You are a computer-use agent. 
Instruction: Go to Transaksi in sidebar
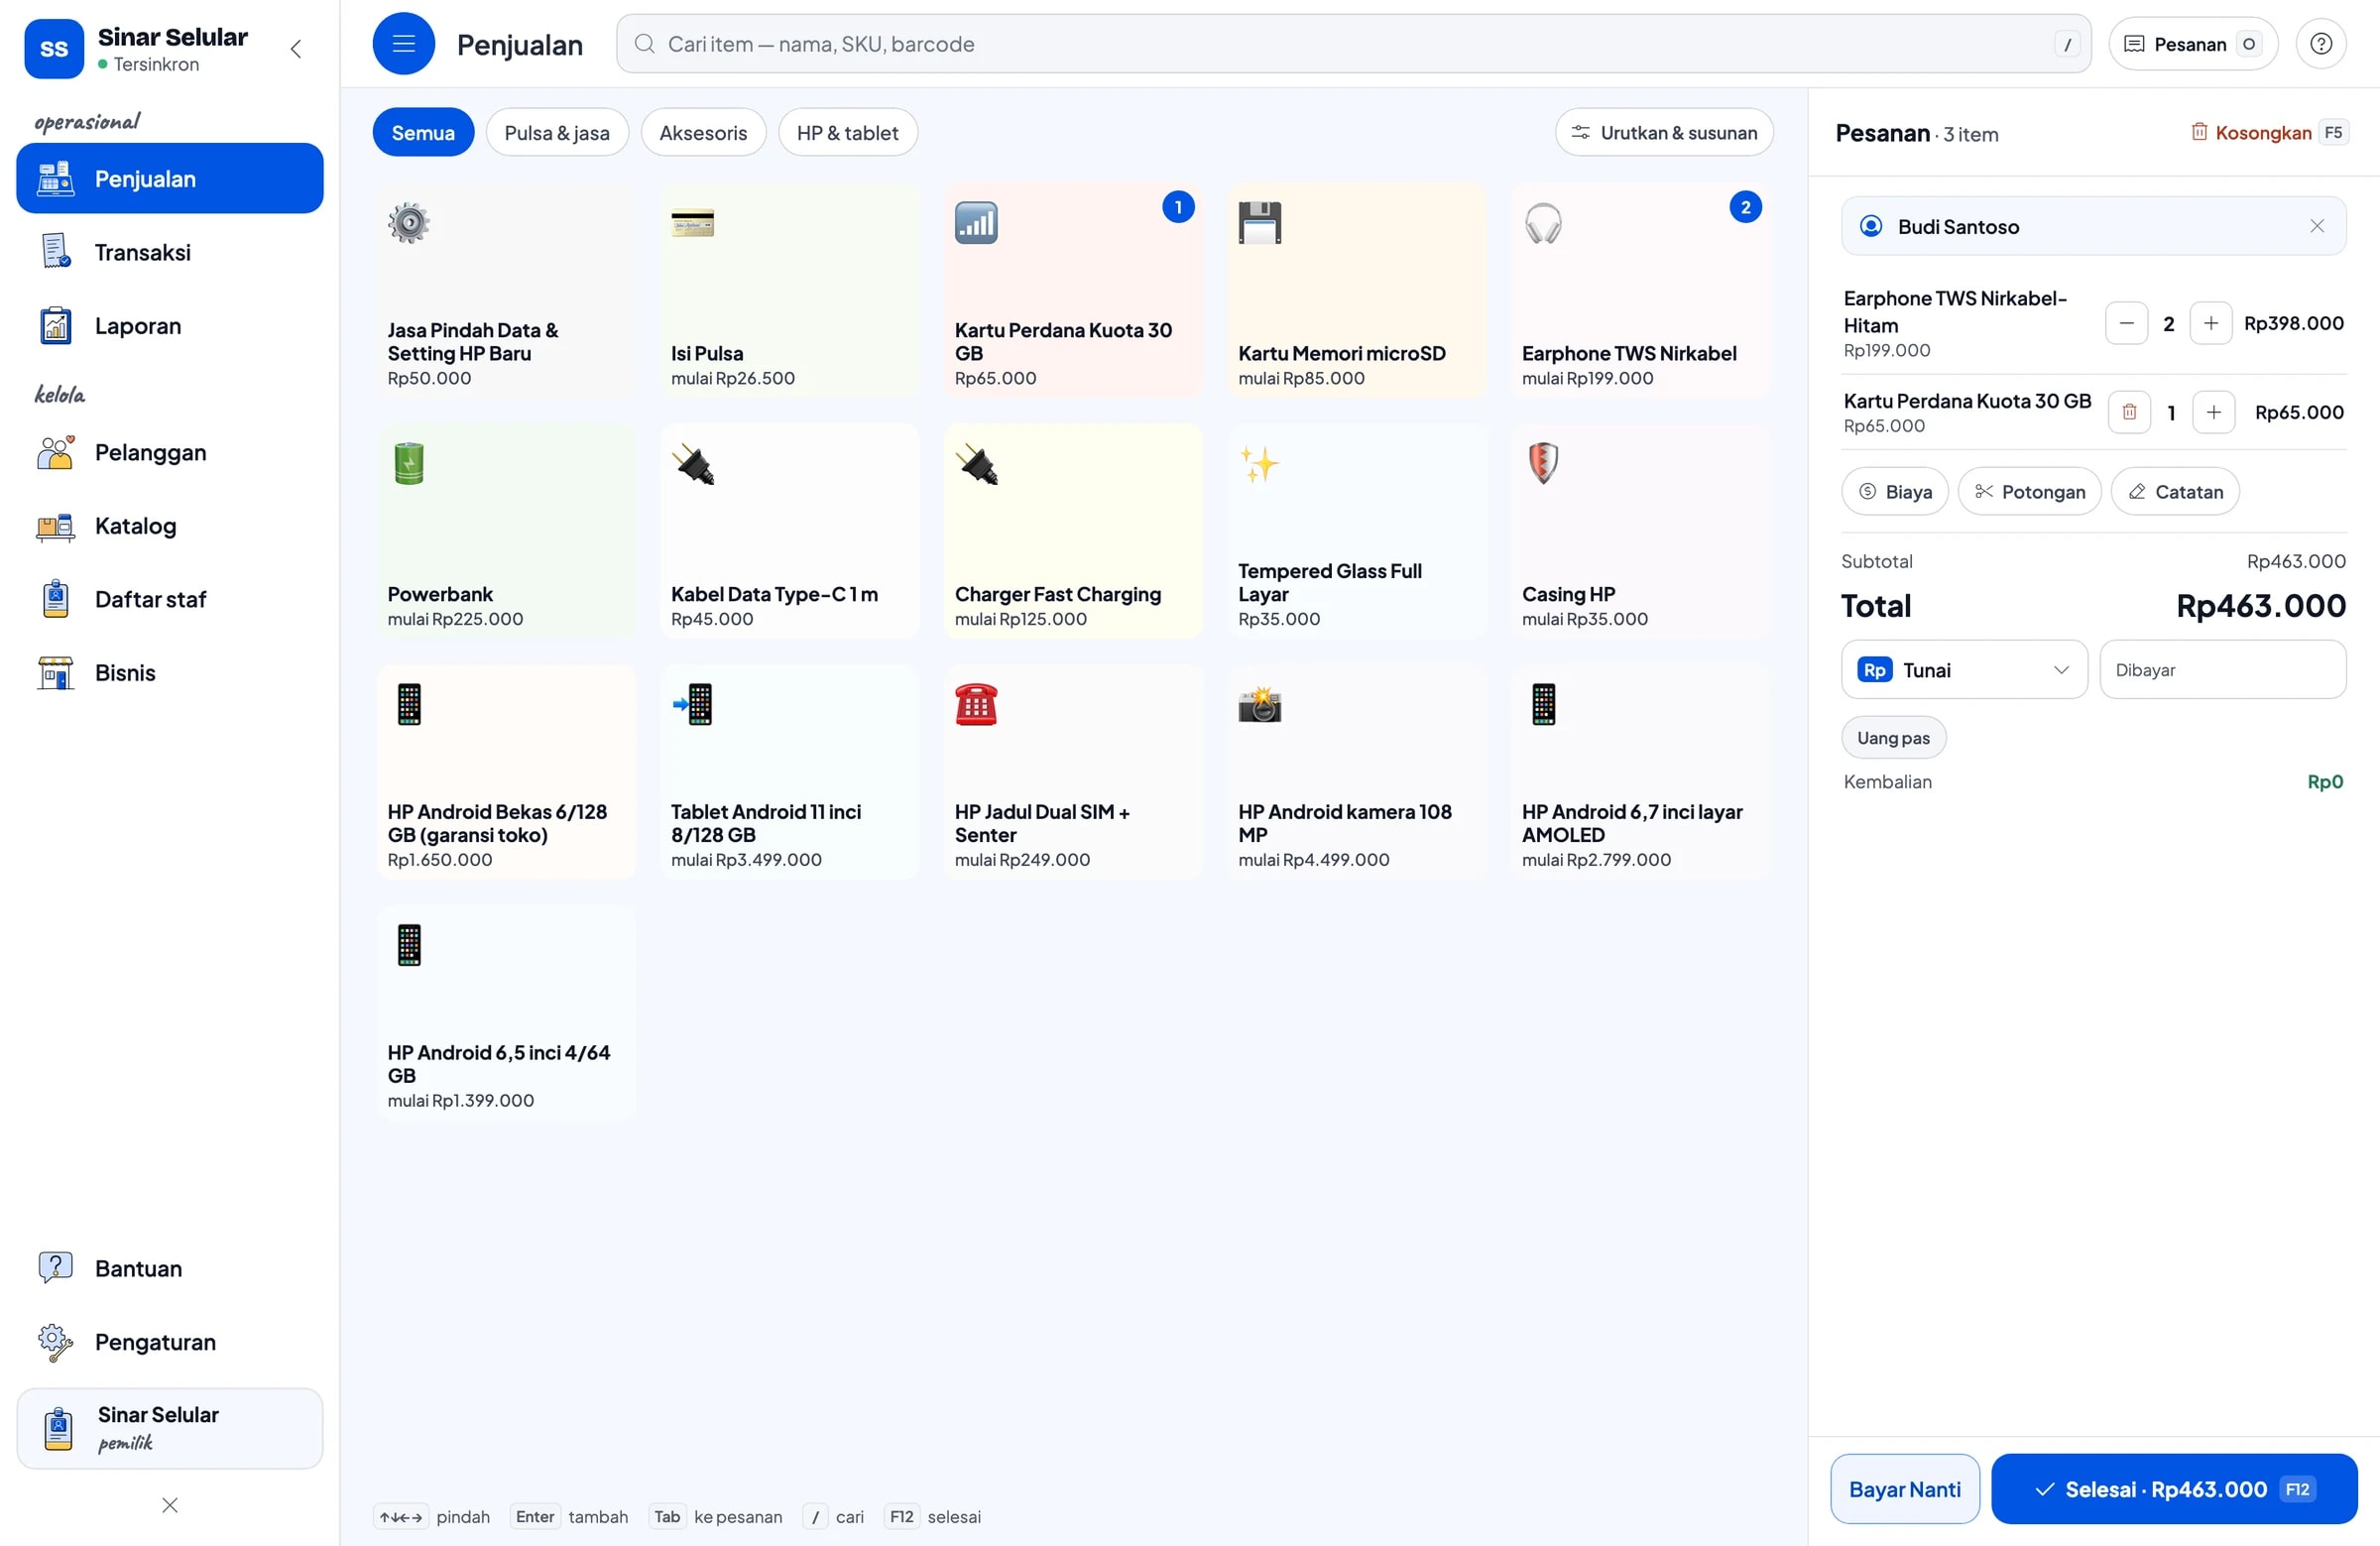[170, 252]
